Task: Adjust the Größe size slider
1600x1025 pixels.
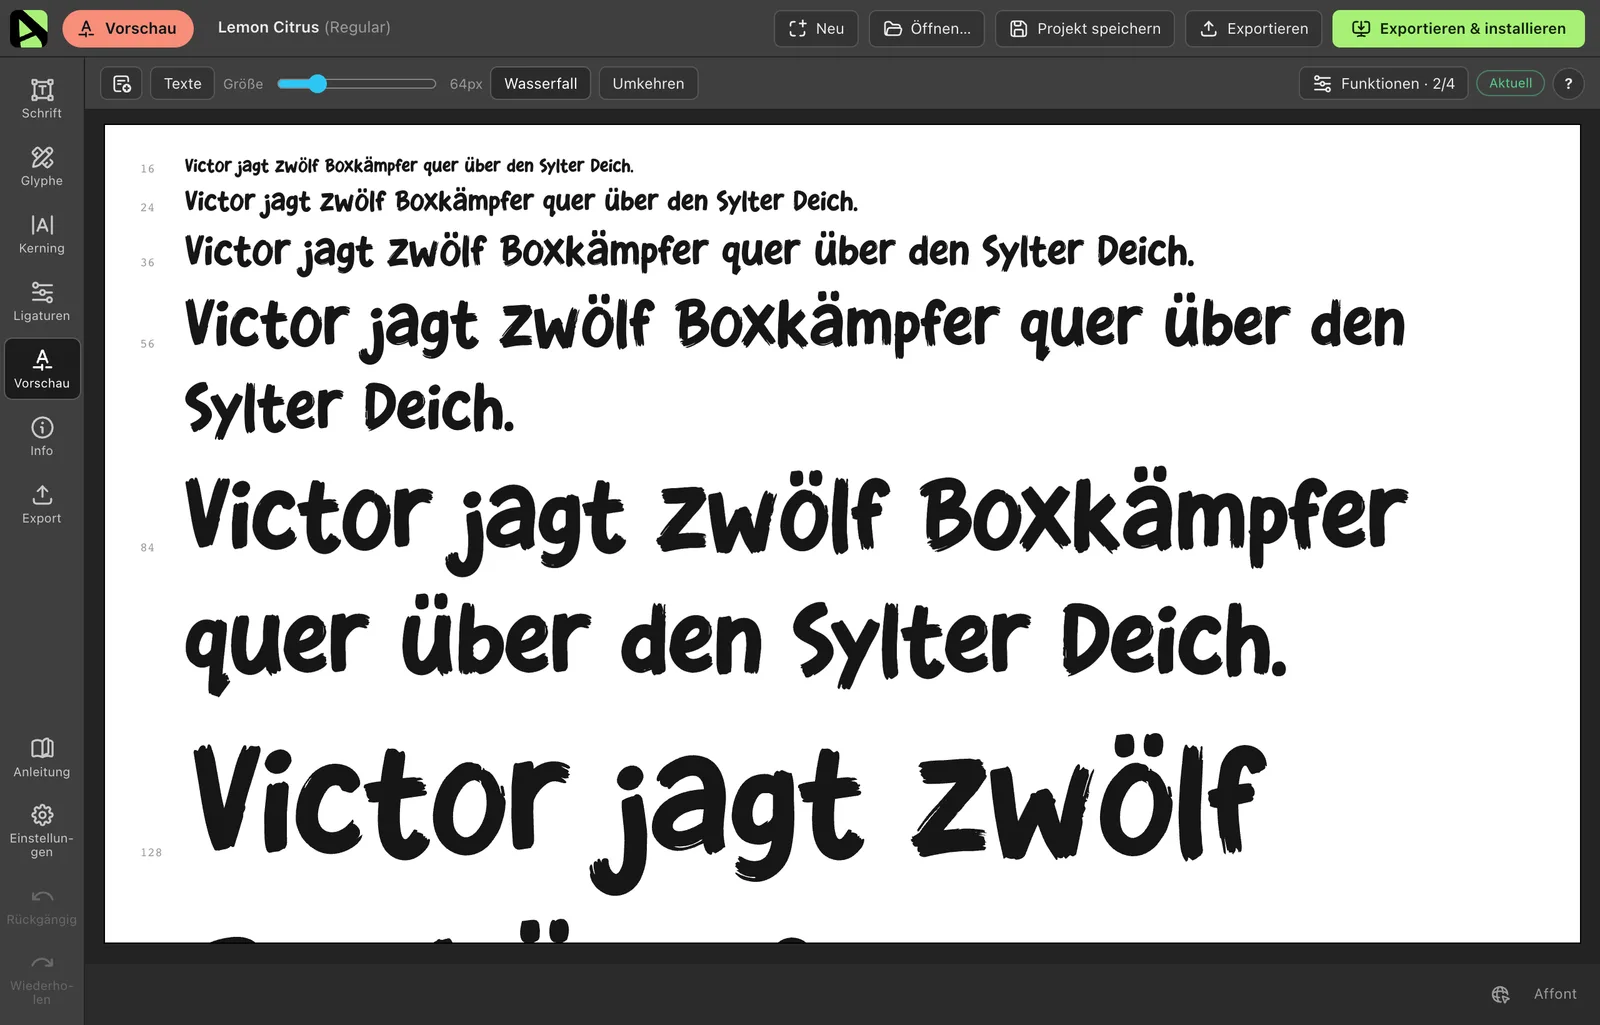Action: (x=356, y=83)
